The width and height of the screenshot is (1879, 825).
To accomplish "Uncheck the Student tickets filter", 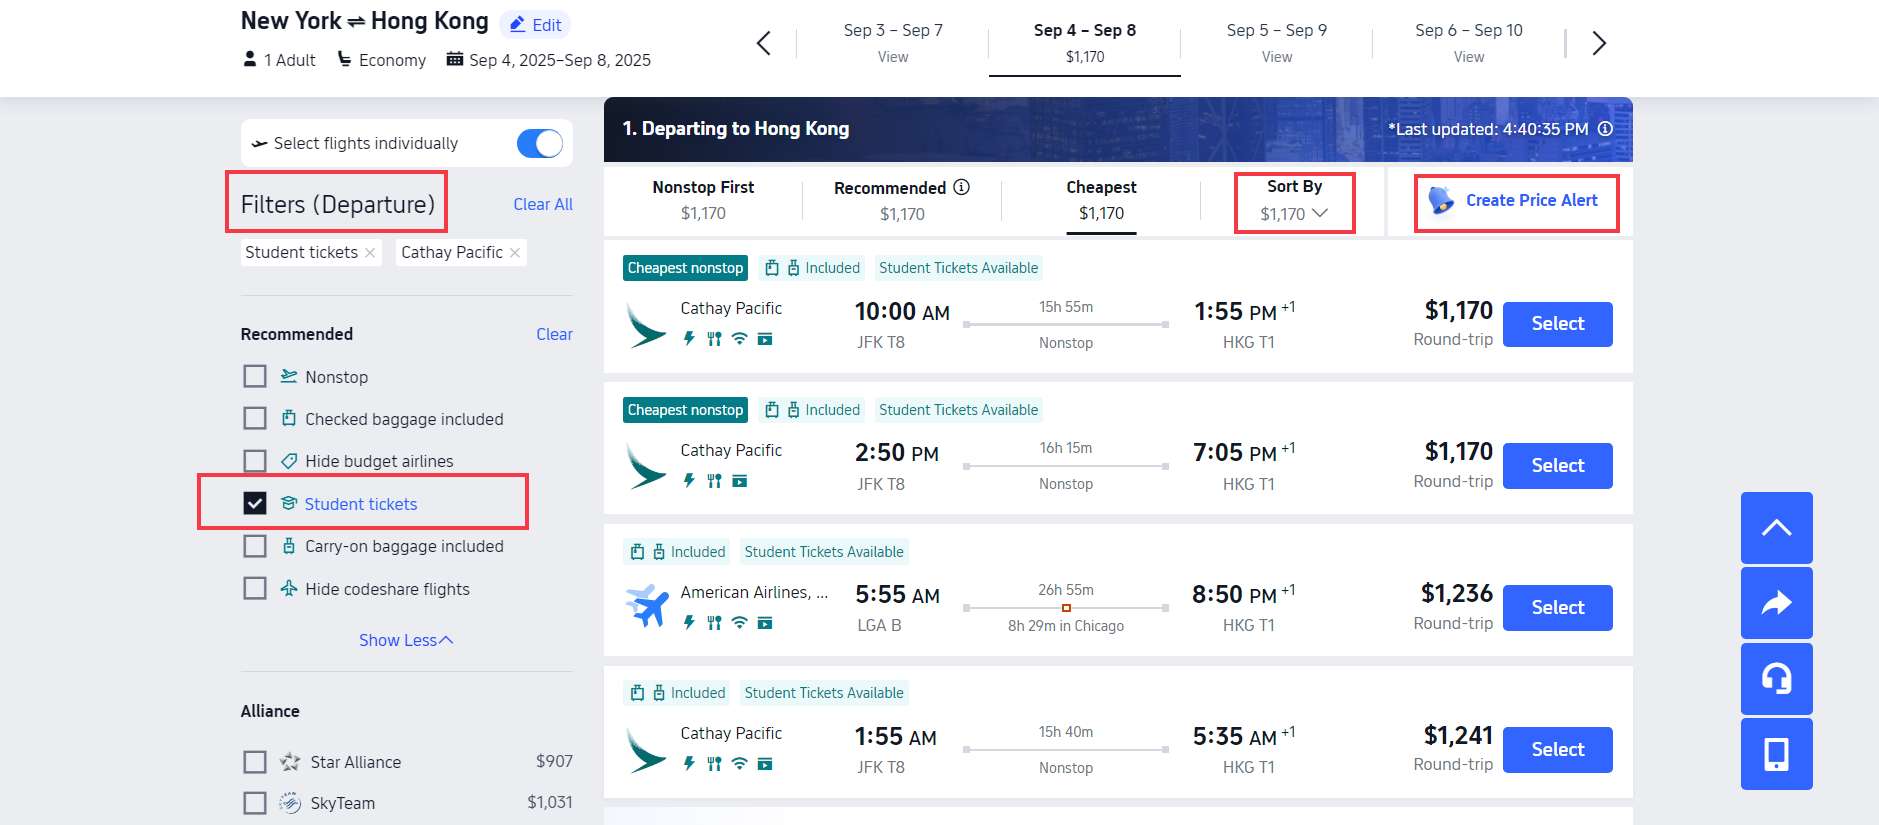I will 255,503.
